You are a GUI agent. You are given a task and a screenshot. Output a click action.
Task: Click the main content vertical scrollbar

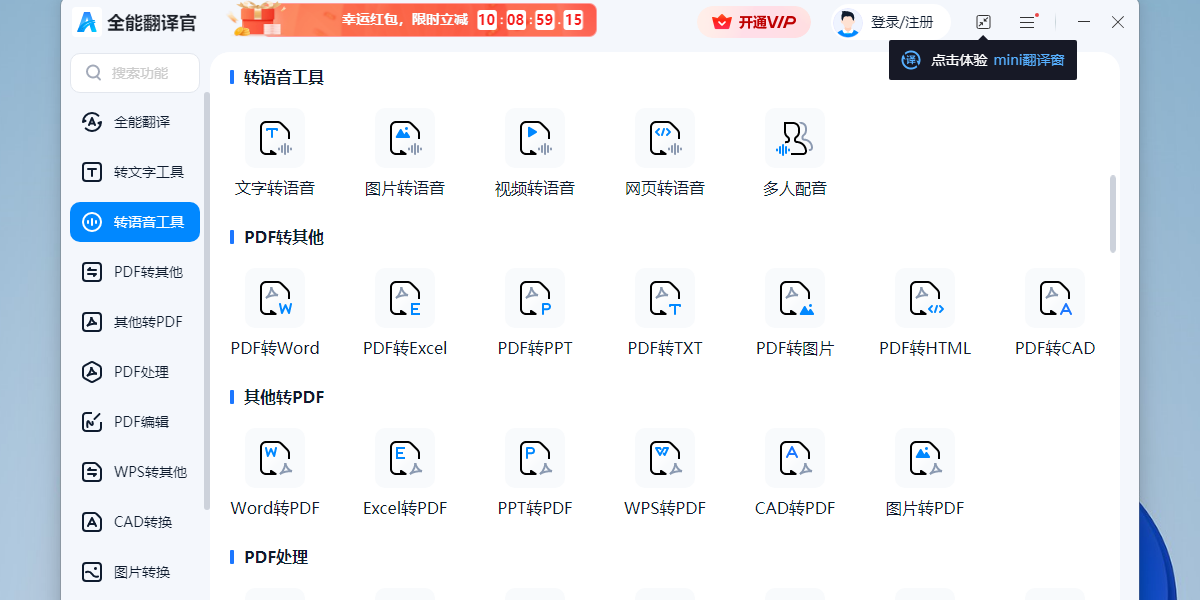1113,214
